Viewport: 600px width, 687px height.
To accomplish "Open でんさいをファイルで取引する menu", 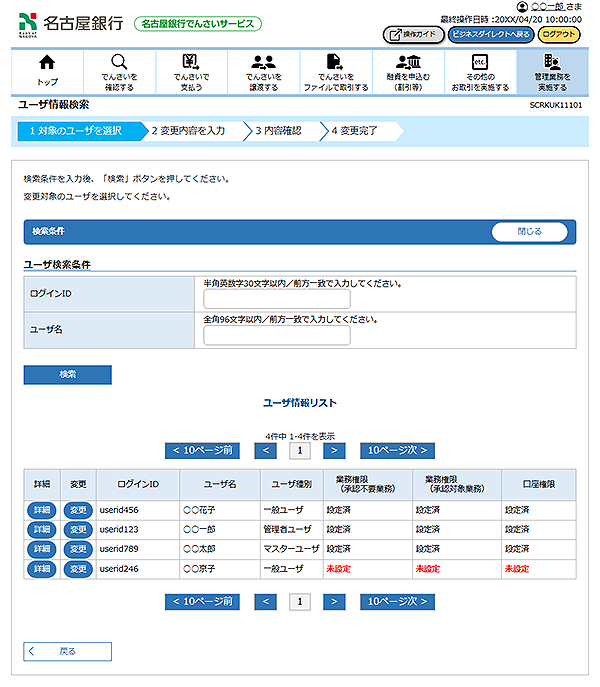I will tap(336, 71).
